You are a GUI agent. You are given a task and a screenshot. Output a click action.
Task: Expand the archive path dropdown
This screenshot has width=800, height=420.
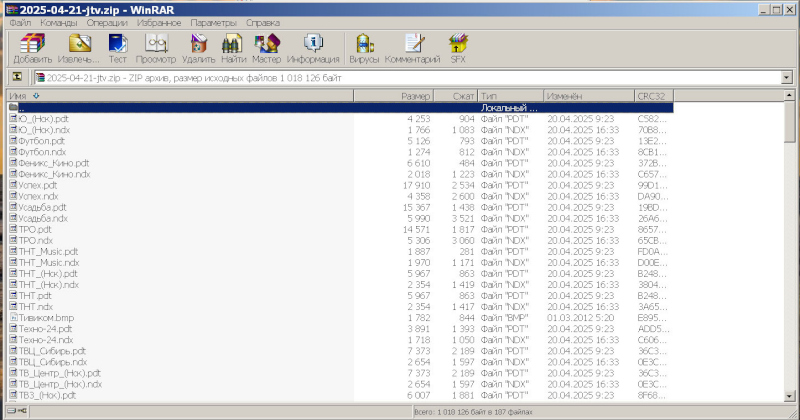pos(789,77)
